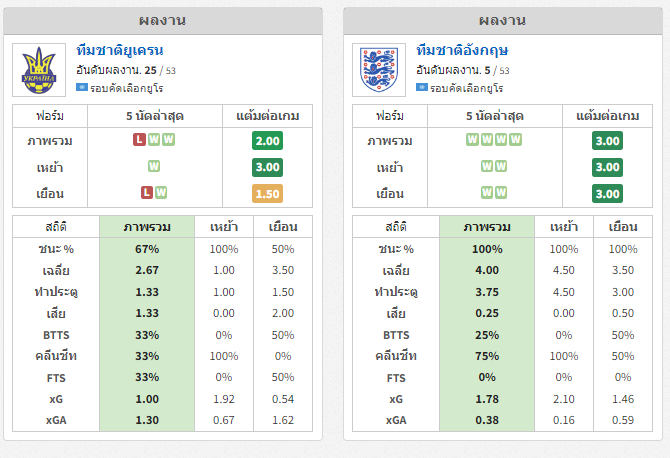Click the Ukraine national team crest
670x458 pixels.
39,70
